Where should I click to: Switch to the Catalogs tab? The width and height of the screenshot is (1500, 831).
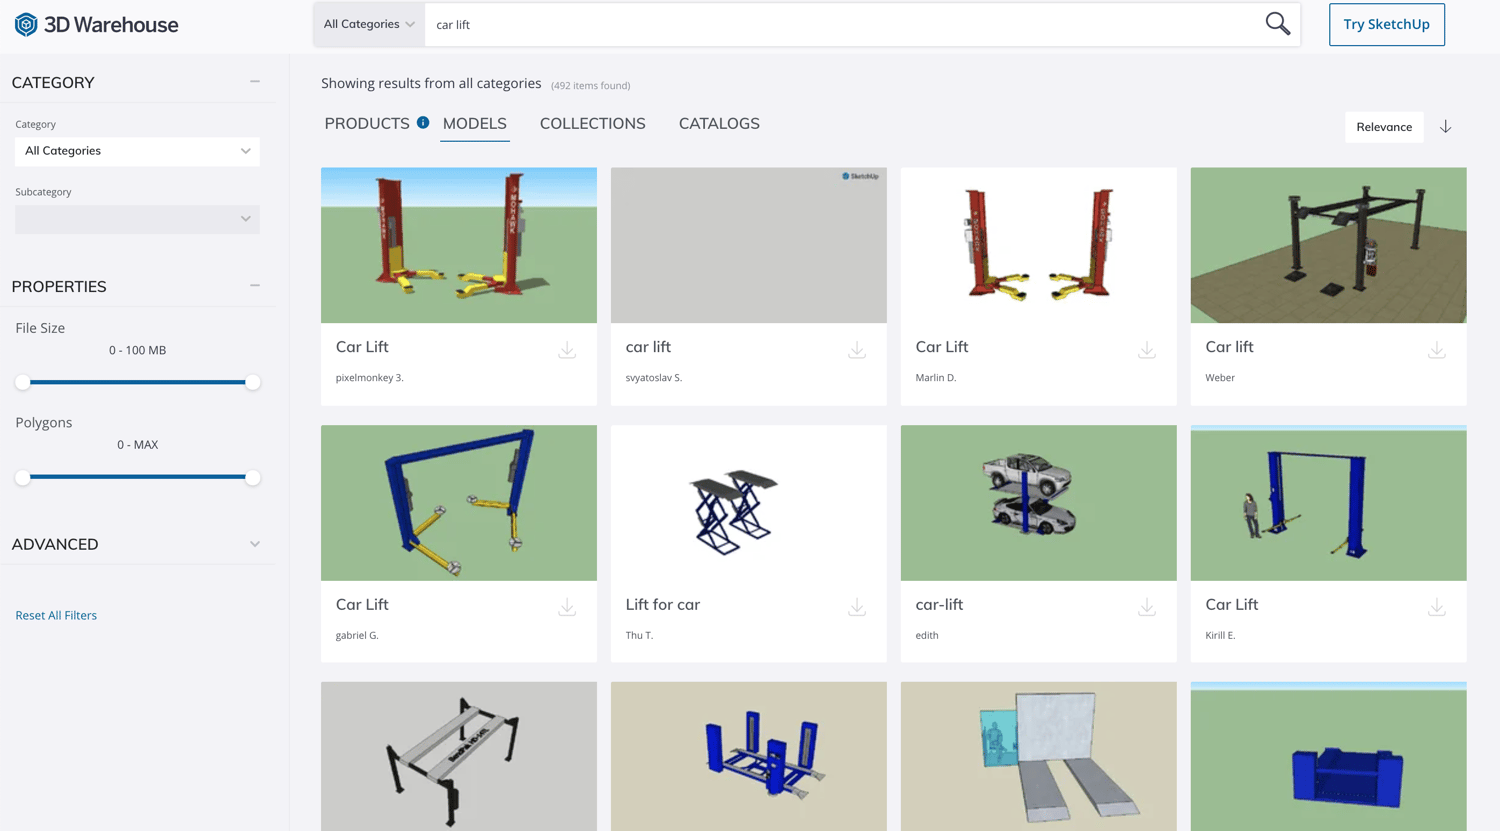tap(719, 124)
